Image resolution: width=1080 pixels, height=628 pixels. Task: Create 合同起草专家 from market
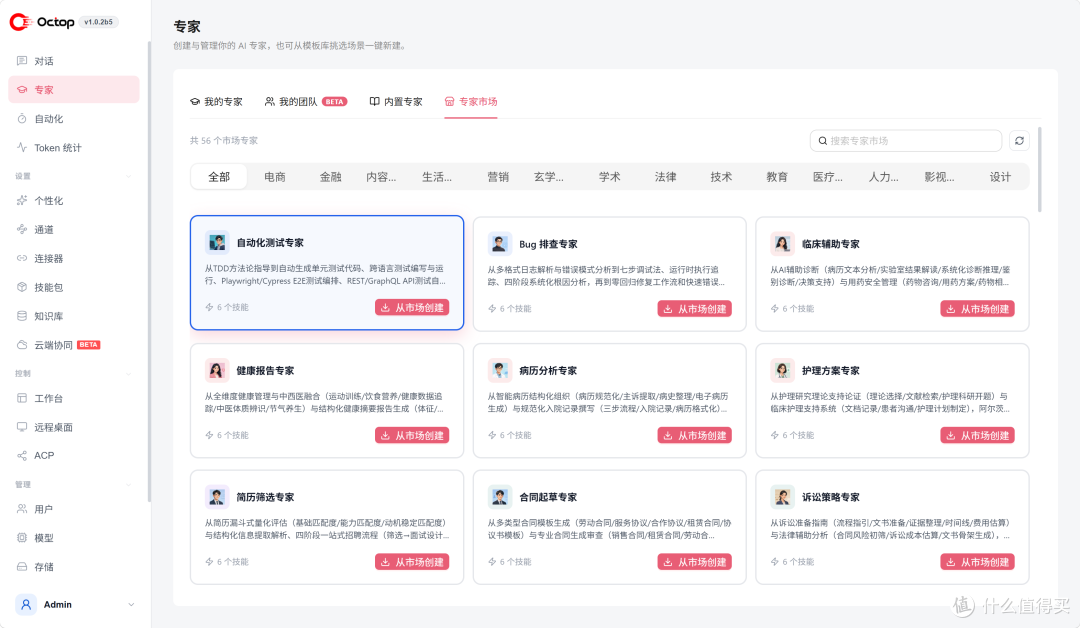point(694,562)
